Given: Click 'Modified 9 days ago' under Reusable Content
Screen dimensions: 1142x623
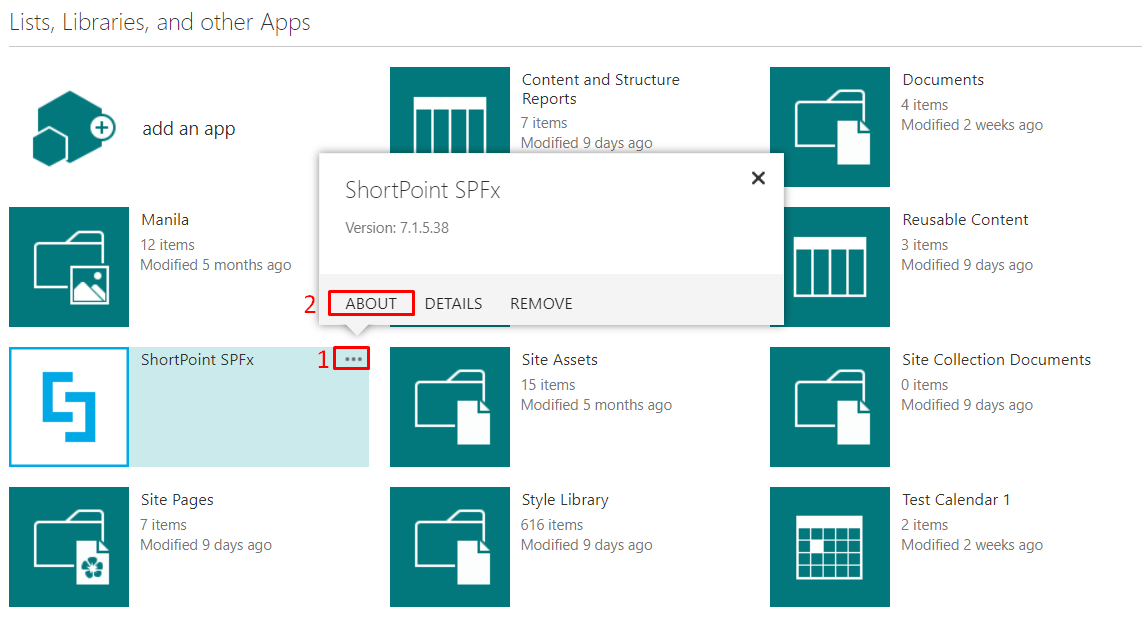Looking at the screenshot, I should coord(967,265).
